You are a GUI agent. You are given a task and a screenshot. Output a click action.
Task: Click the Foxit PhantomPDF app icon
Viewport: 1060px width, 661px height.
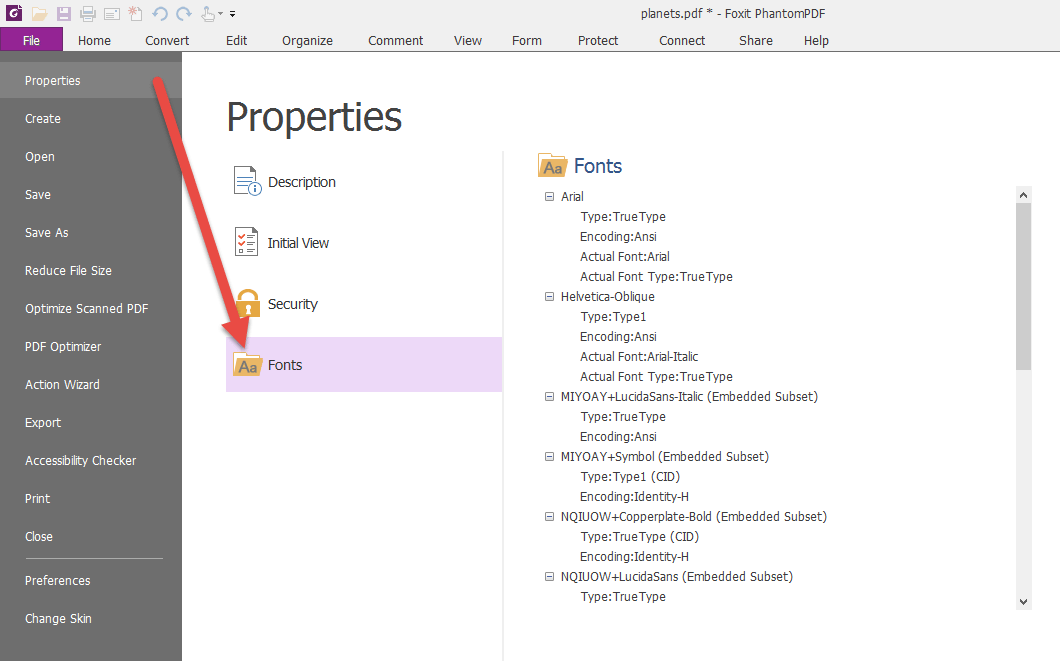[x=14, y=13]
